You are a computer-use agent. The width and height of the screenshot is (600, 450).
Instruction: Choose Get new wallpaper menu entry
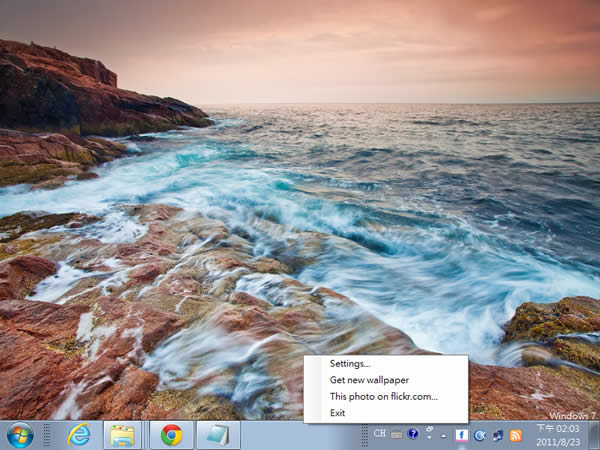(x=386, y=380)
